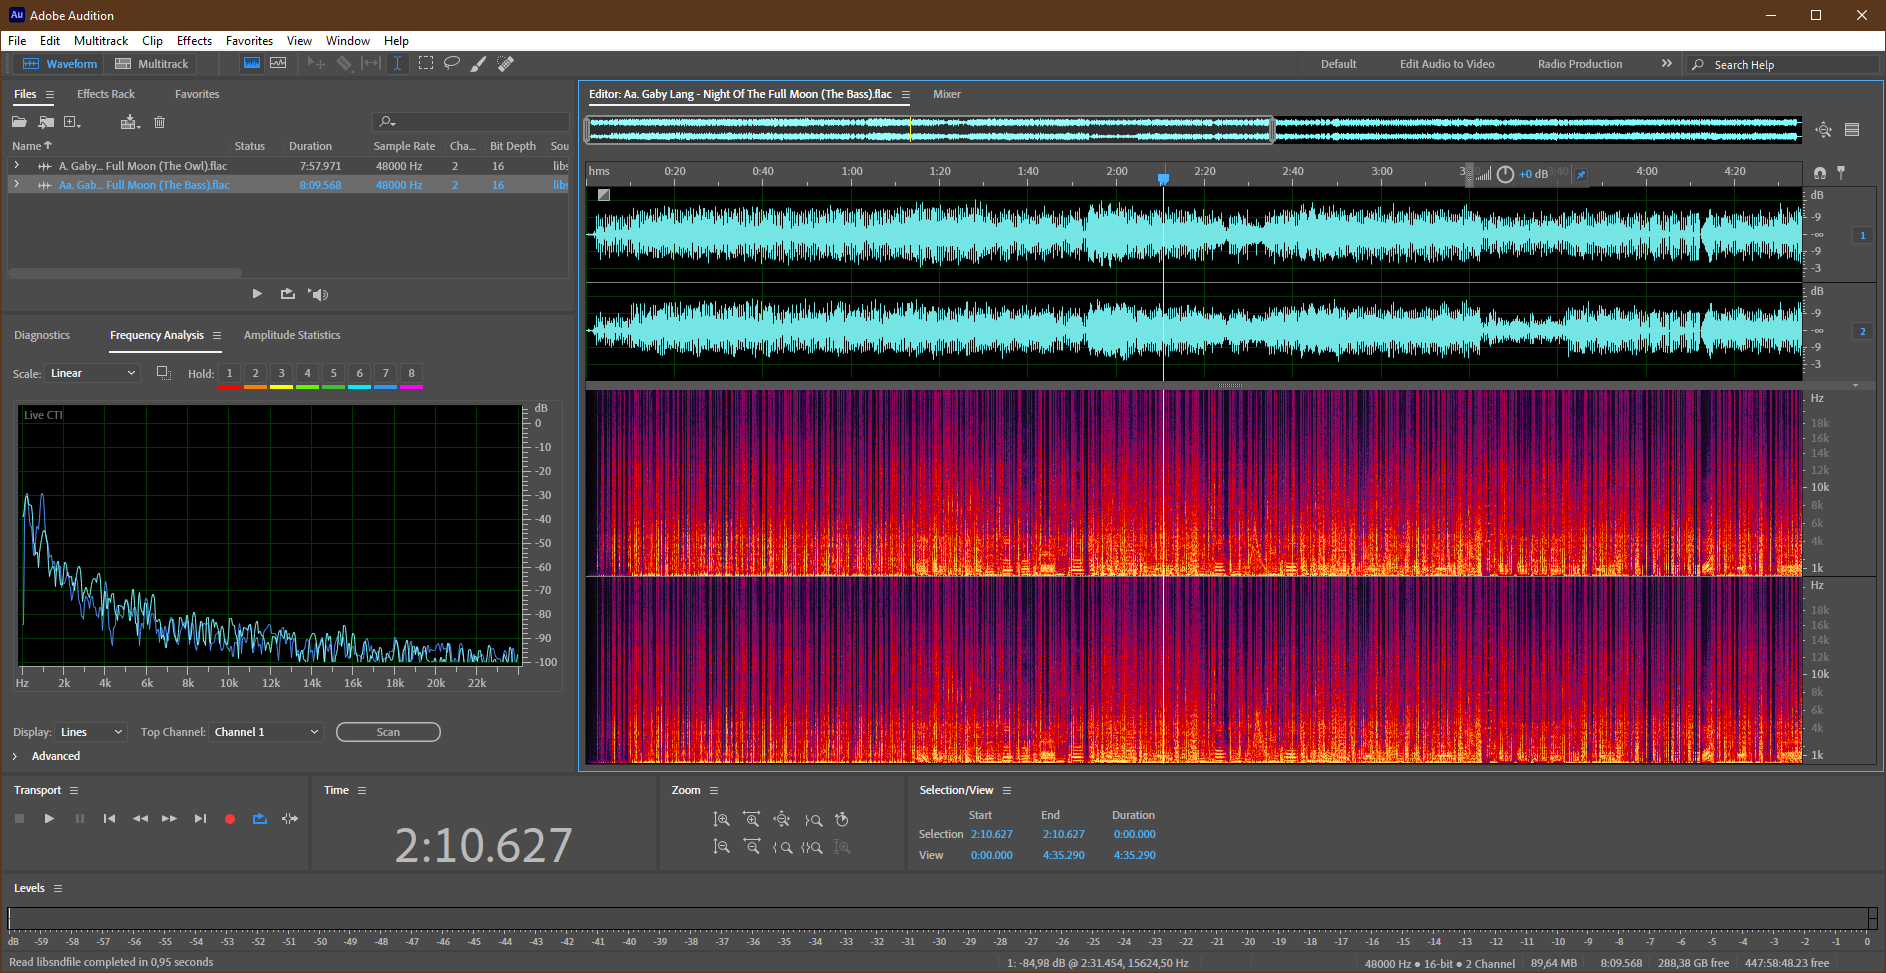The image size is (1886, 973).
Task: Start playback with Transport Play button
Action: 49,818
